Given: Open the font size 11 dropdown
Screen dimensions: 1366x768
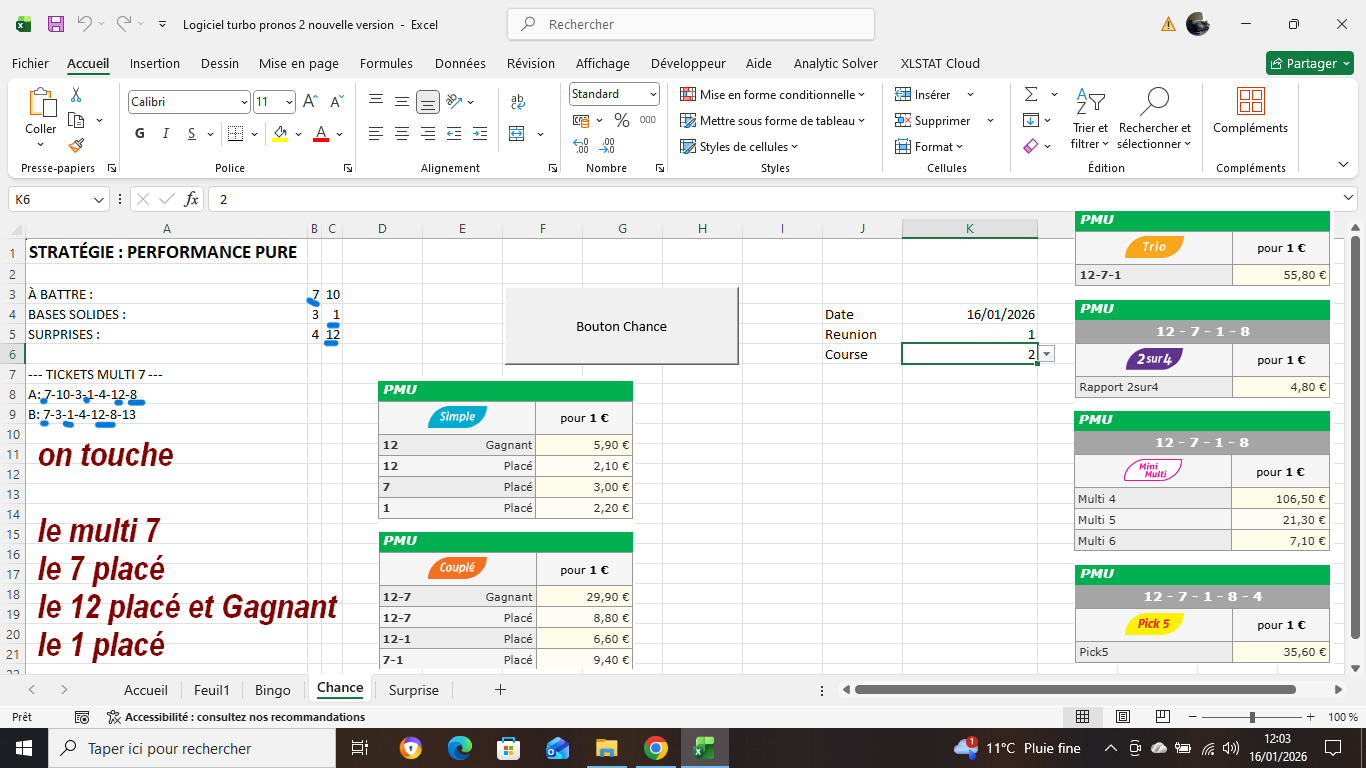Looking at the screenshot, I should coord(290,102).
